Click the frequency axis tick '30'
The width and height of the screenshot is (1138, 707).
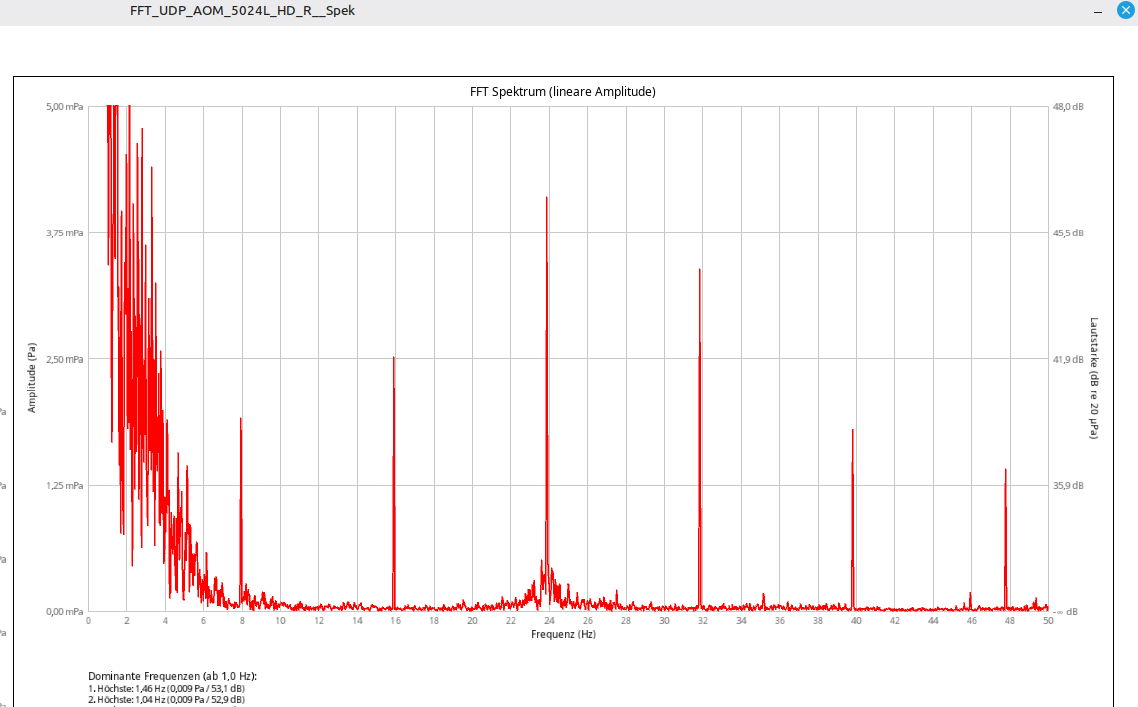[x=664, y=621]
